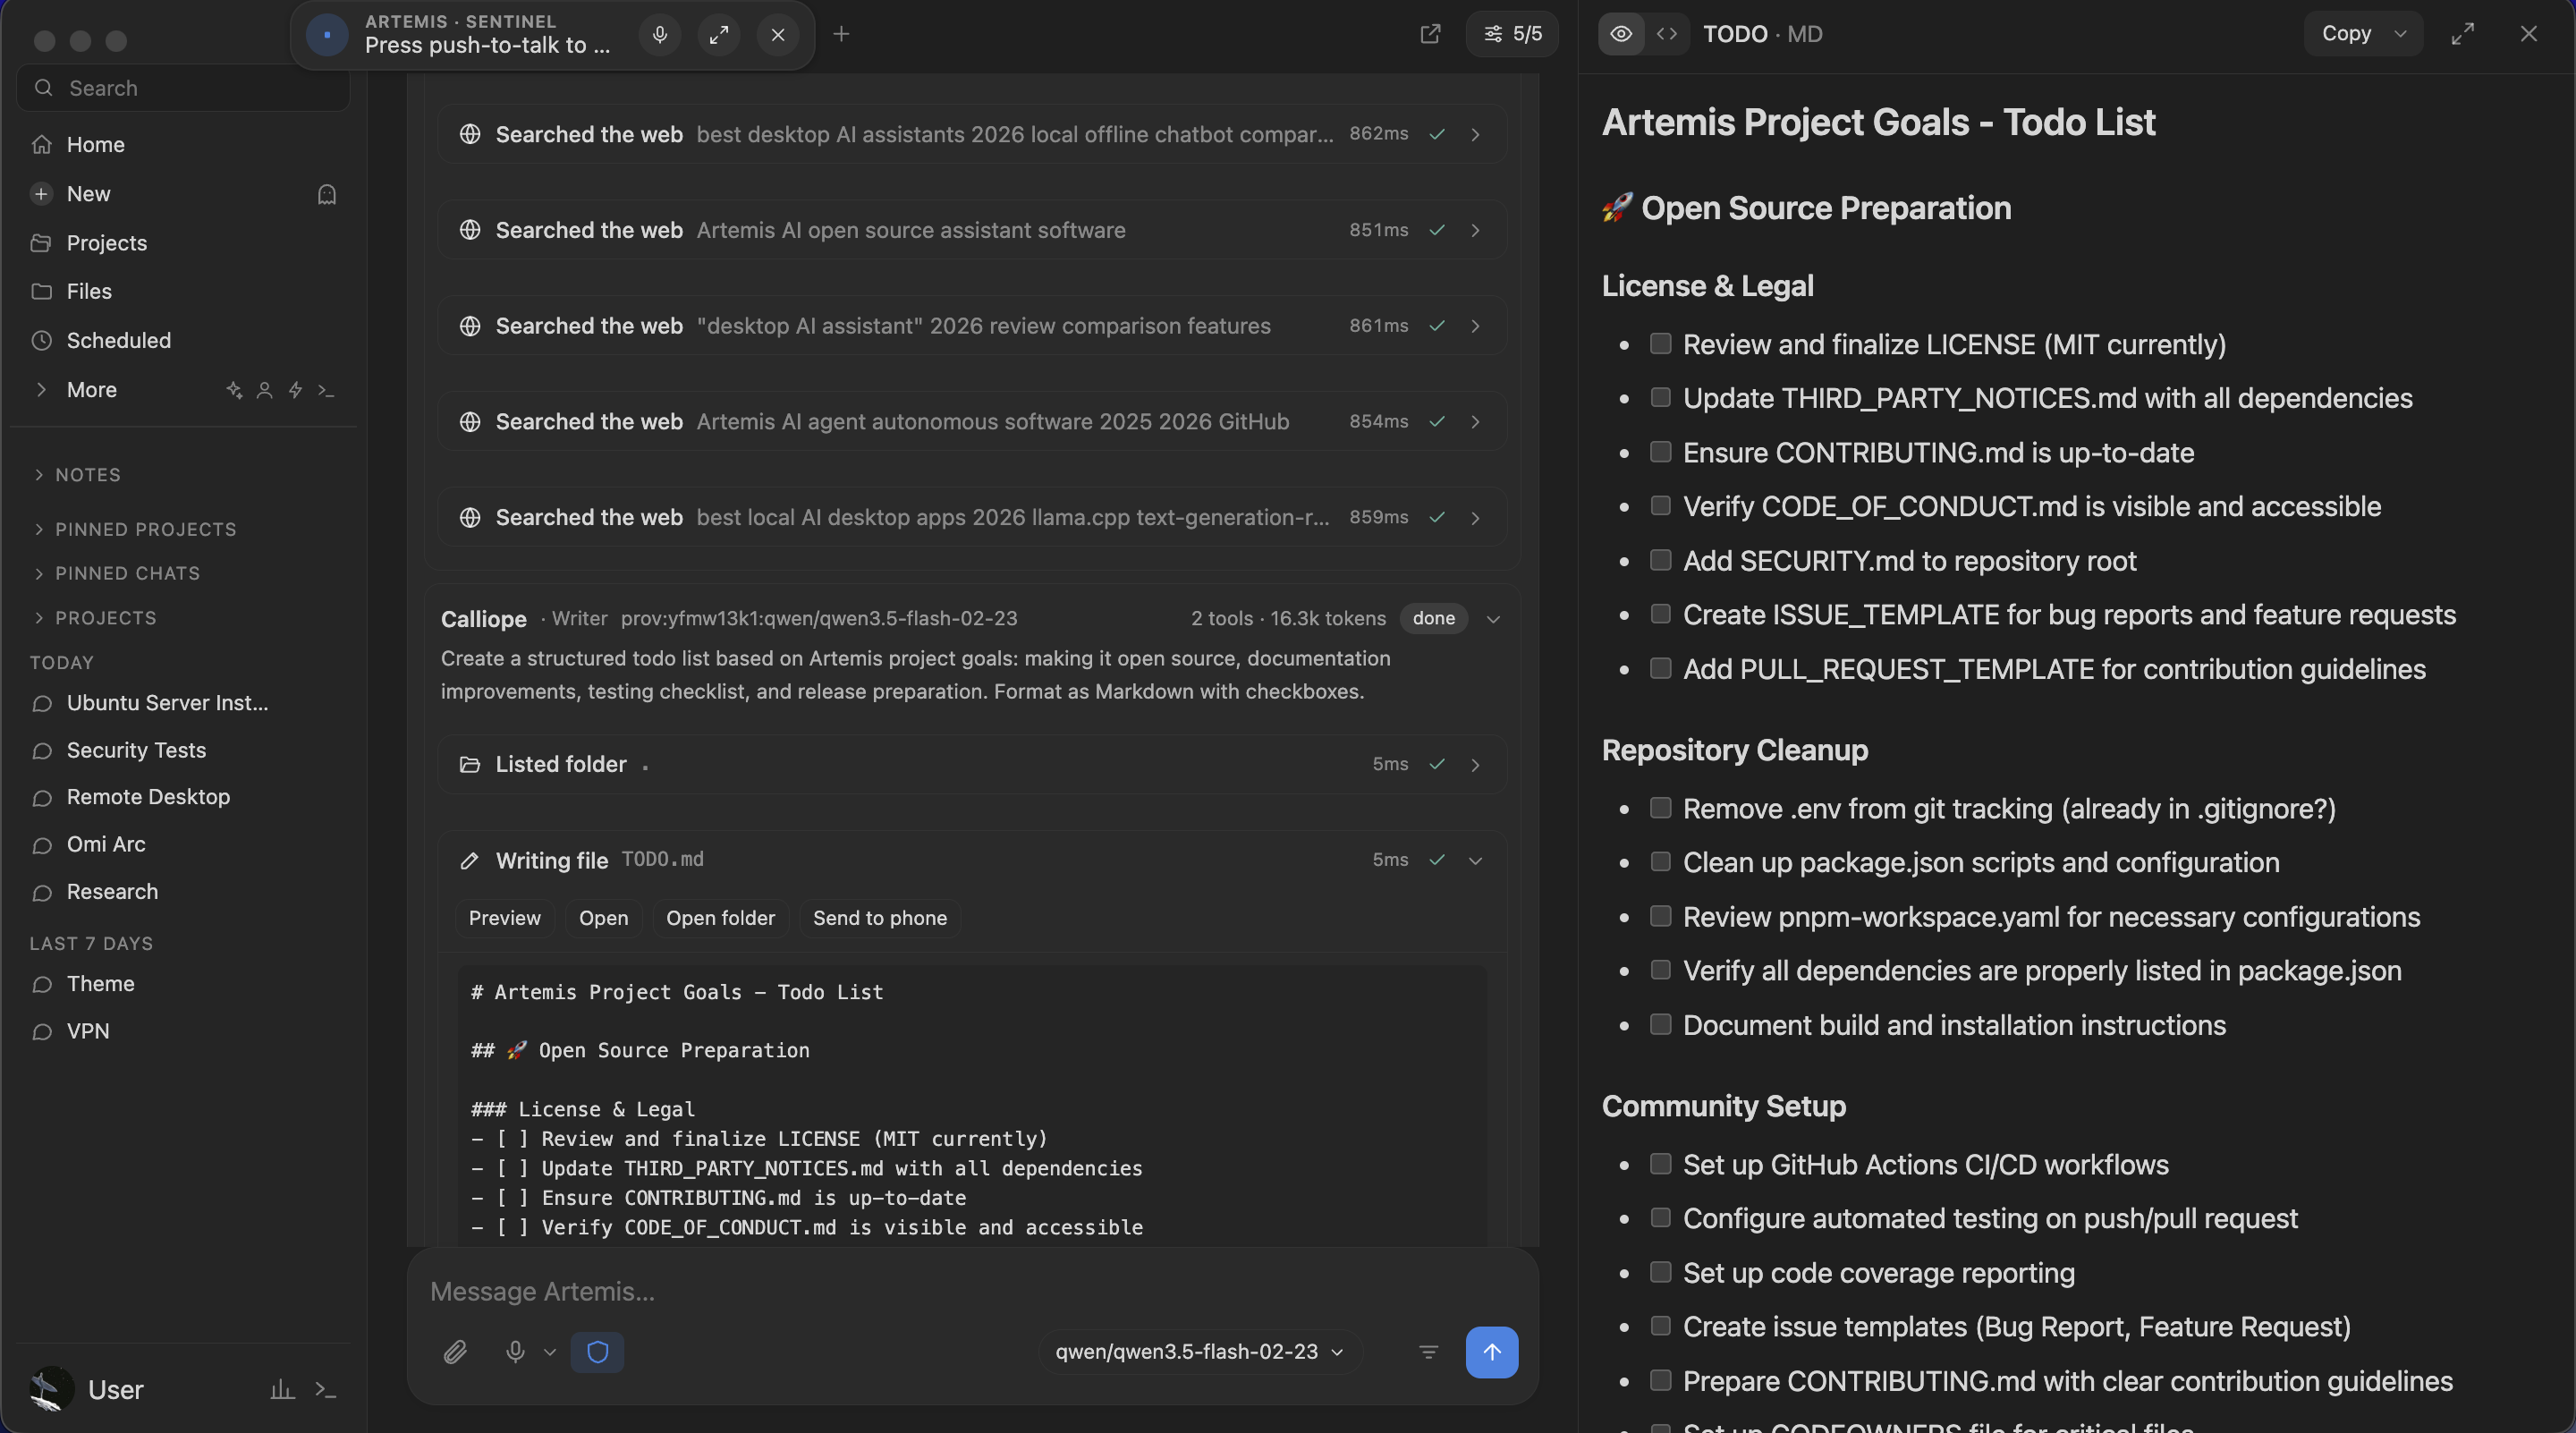Image resolution: width=2576 pixels, height=1433 pixels.
Task: Check 'Document build and installation instructions' checkbox
Action: pyautogui.click(x=1661, y=1024)
